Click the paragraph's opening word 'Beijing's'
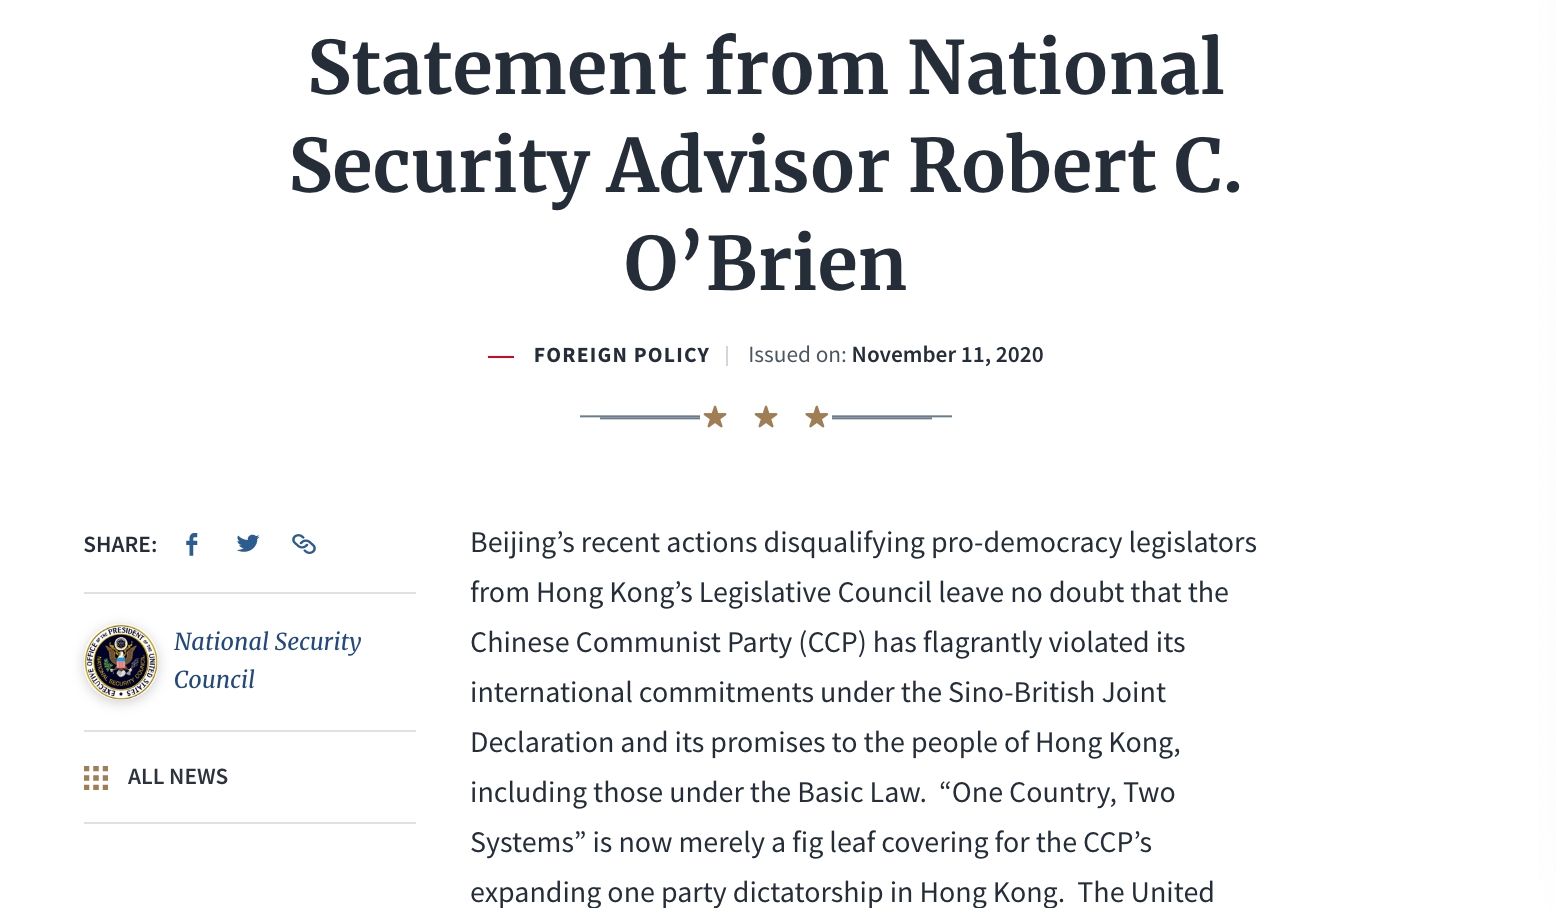 click(522, 543)
